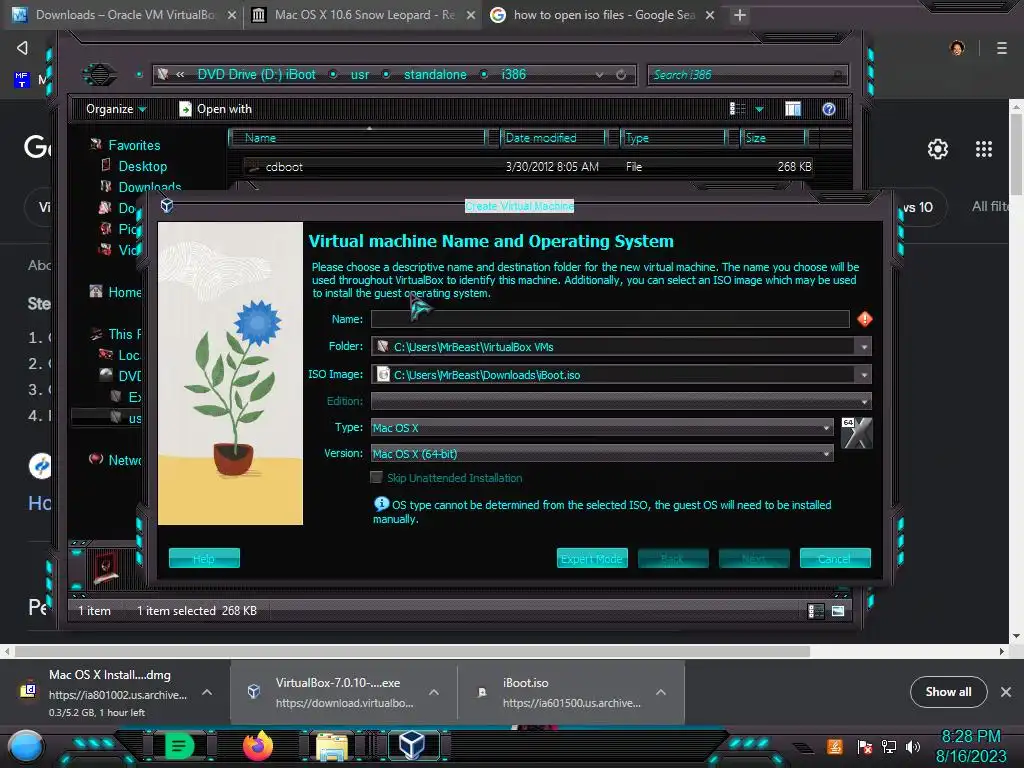Click the large icons view icon in Explorer status bar
1024x768 pixels.
[838, 611]
